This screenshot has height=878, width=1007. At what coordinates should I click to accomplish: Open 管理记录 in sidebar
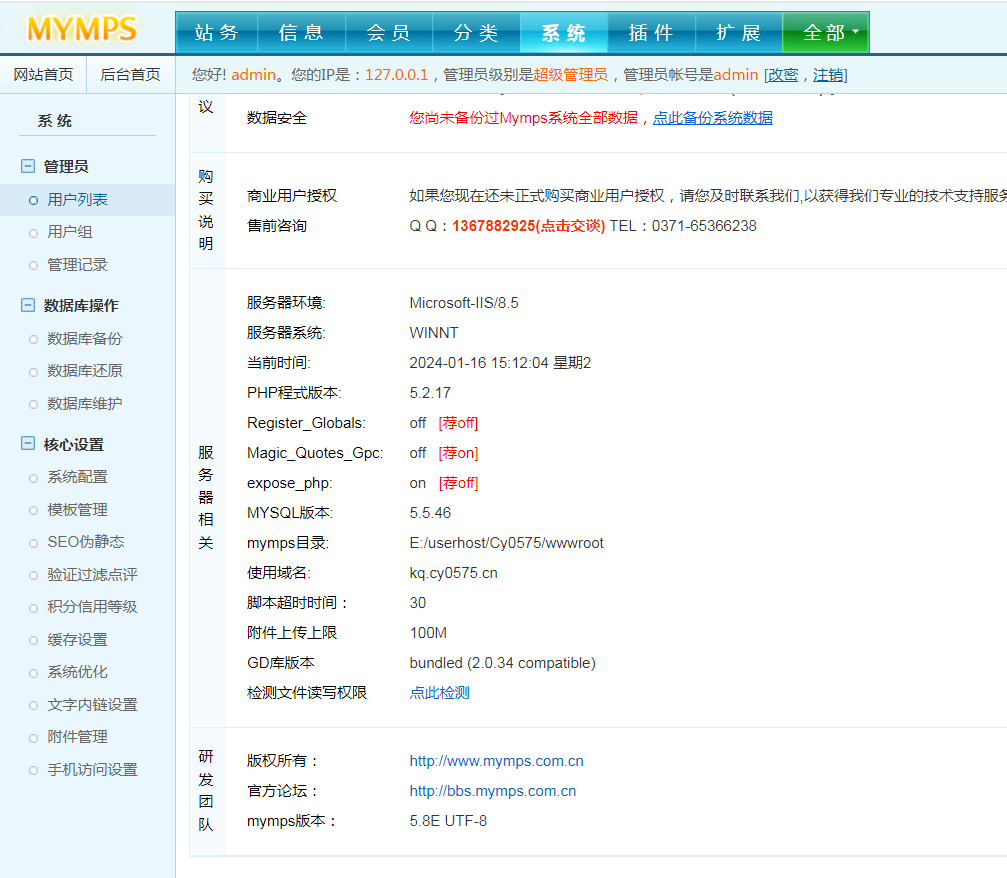[78, 265]
